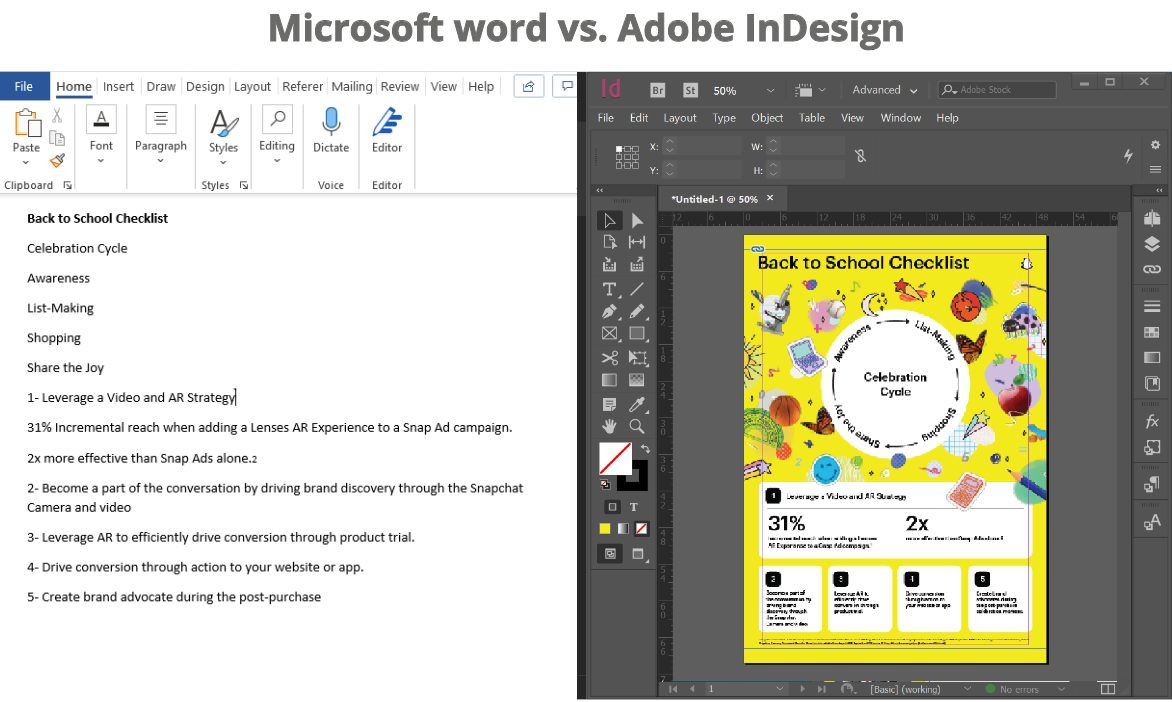Toggle formatting affects container
This screenshot has width=1172, height=702.
click(x=612, y=507)
